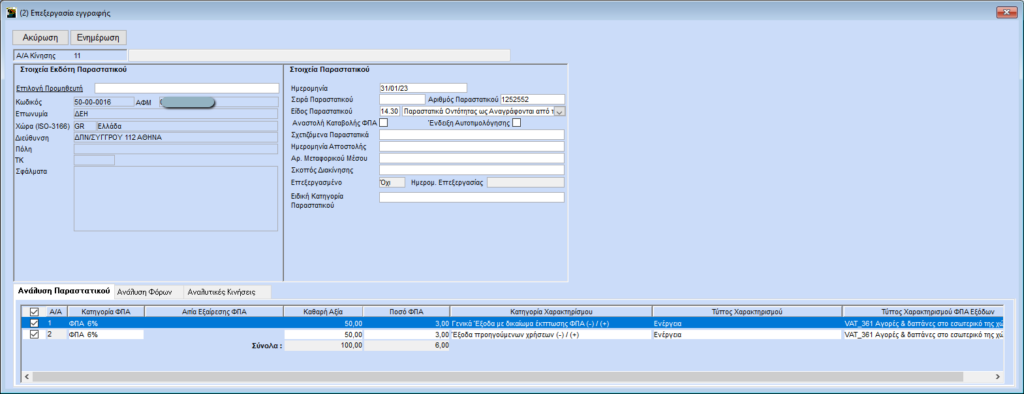This screenshot has width=1024, height=394.
Task: Click the Σχετιζόμενα Παραστατικά field
Action: tap(472, 135)
